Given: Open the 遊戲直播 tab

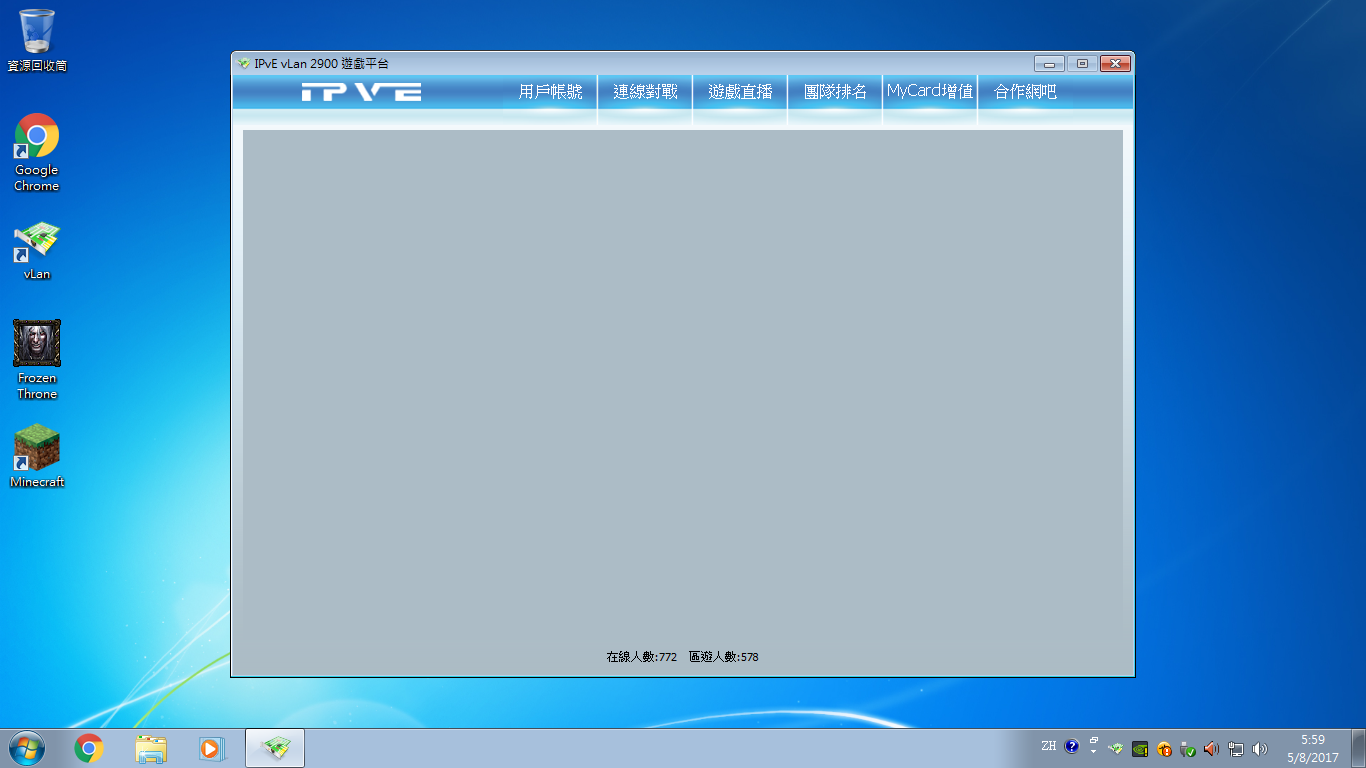Looking at the screenshot, I should coord(740,92).
